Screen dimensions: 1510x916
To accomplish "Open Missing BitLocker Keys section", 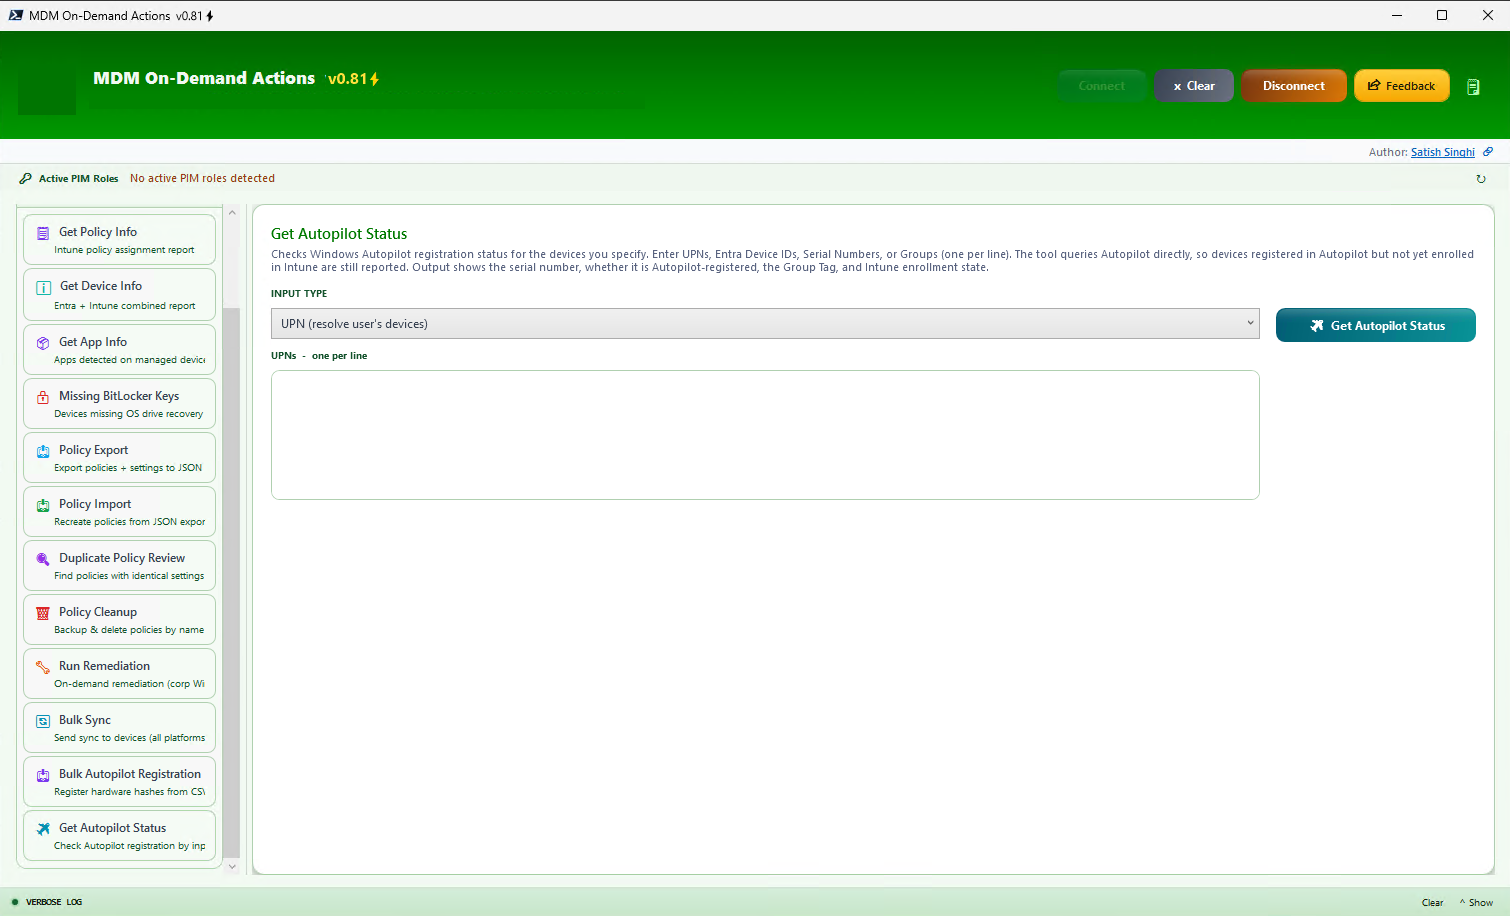I will pyautogui.click(x=119, y=404).
